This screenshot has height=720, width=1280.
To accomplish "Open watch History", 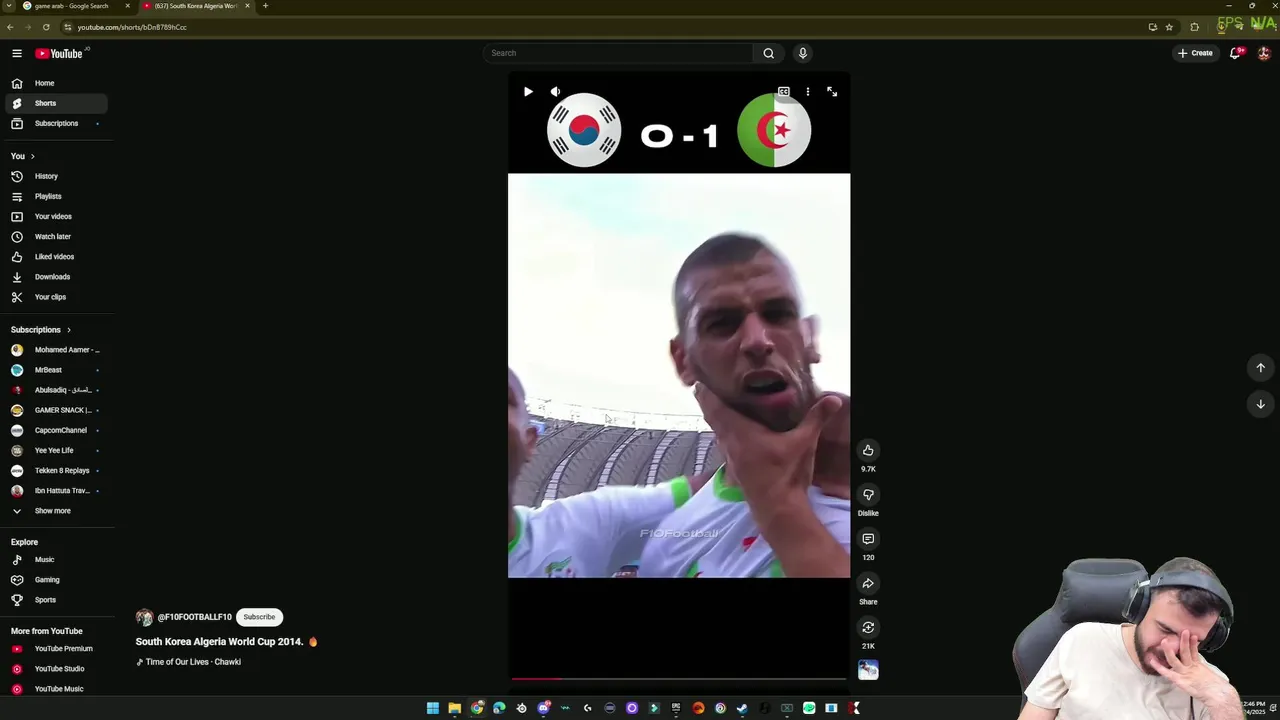I will tap(55, 176).
